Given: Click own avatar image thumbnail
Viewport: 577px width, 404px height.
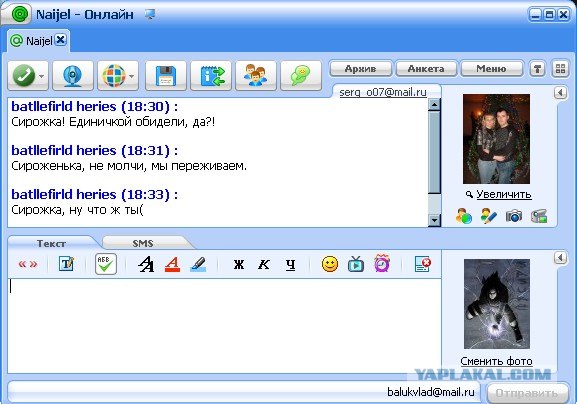Looking at the screenshot, I should click(497, 304).
